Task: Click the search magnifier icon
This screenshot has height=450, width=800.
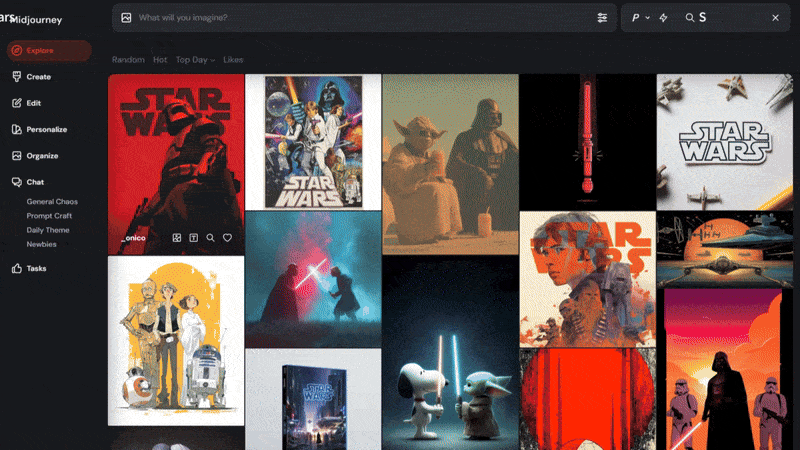Action: click(x=689, y=18)
